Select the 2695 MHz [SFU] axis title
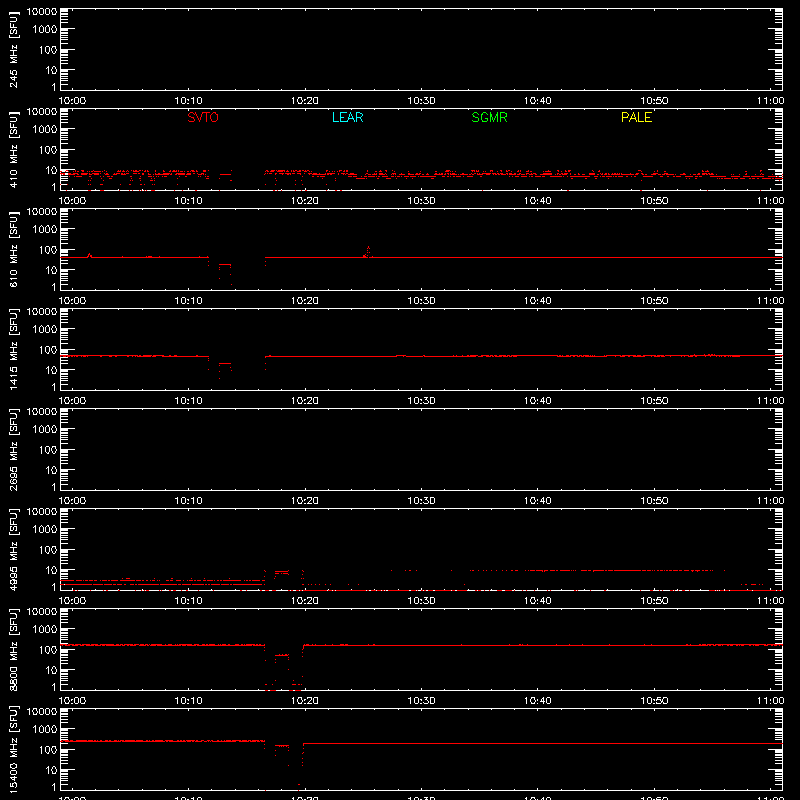800x800 pixels. [x=14, y=449]
